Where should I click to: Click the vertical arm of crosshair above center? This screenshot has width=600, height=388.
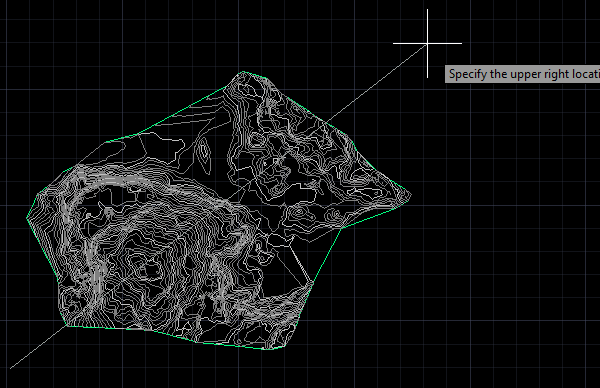point(427,25)
